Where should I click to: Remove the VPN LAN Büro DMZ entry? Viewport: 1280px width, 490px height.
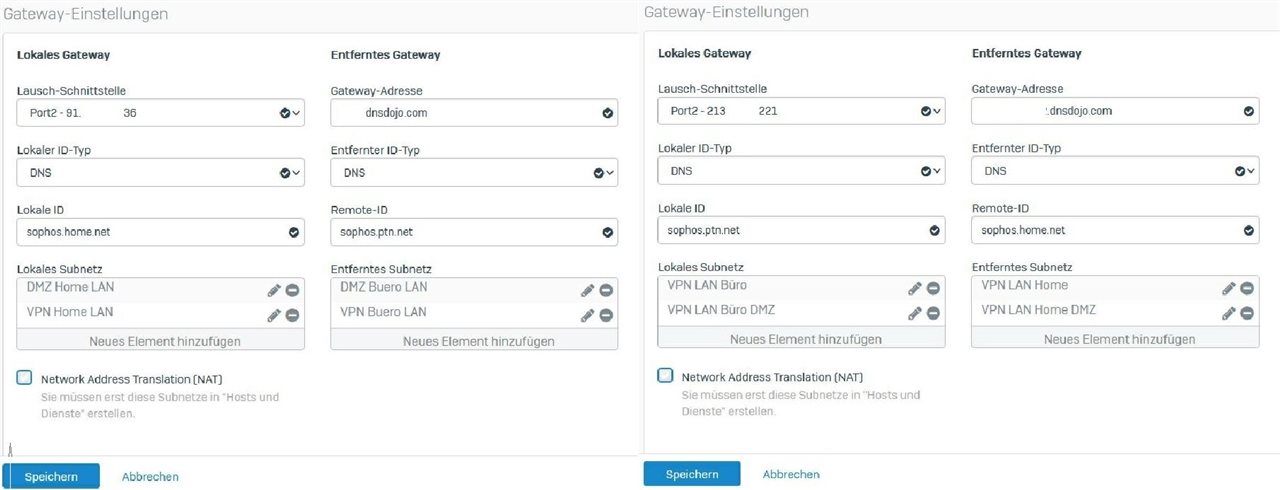(933, 313)
